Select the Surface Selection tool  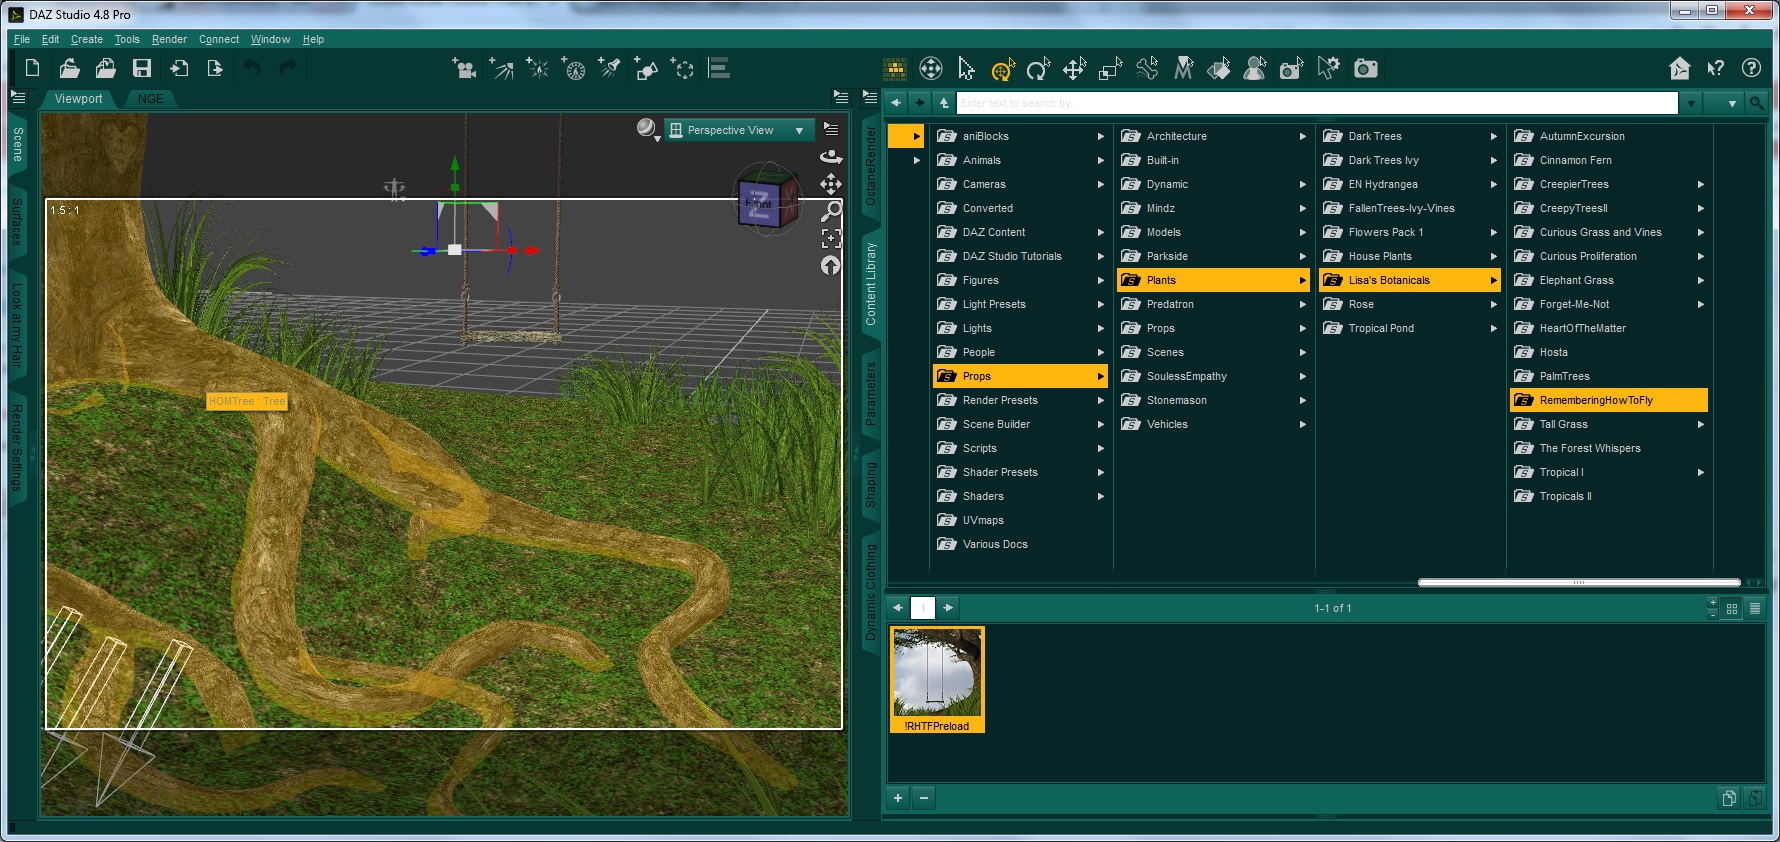click(1219, 68)
